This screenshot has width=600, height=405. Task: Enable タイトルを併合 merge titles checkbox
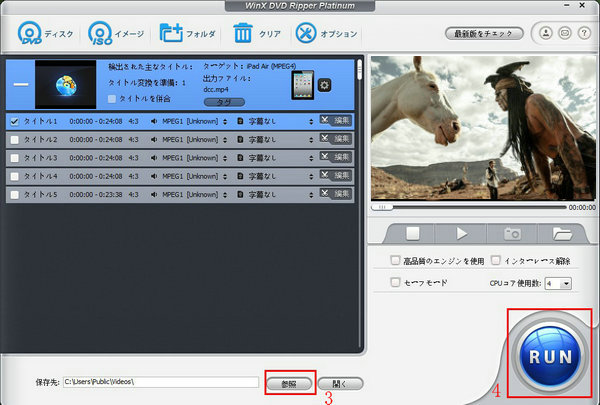coord(112,99)
